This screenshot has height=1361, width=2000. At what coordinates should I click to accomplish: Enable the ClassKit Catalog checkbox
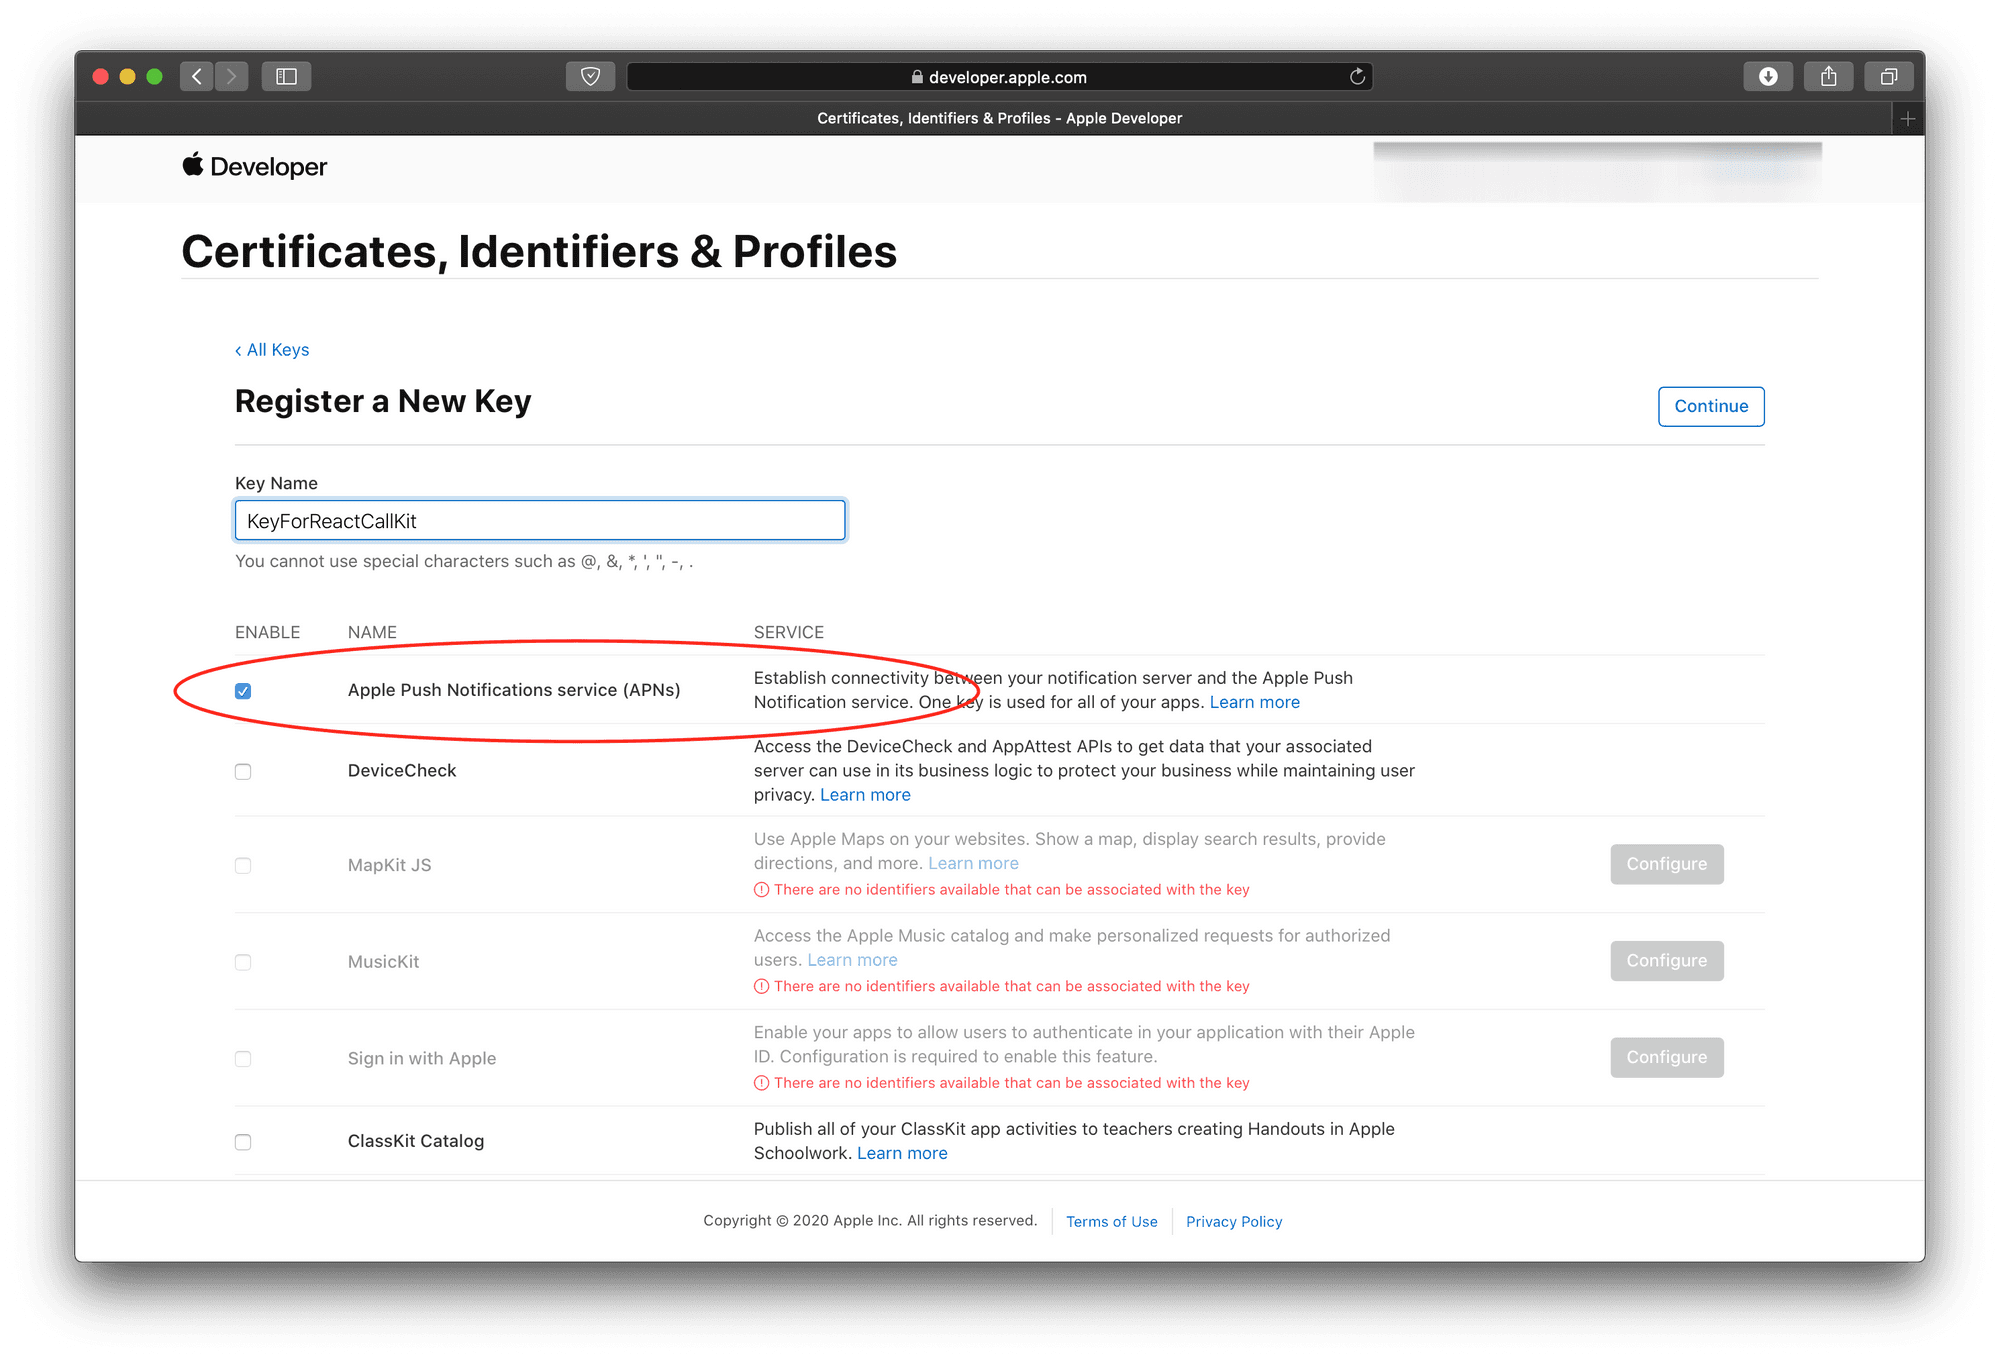click(243, 1142)
